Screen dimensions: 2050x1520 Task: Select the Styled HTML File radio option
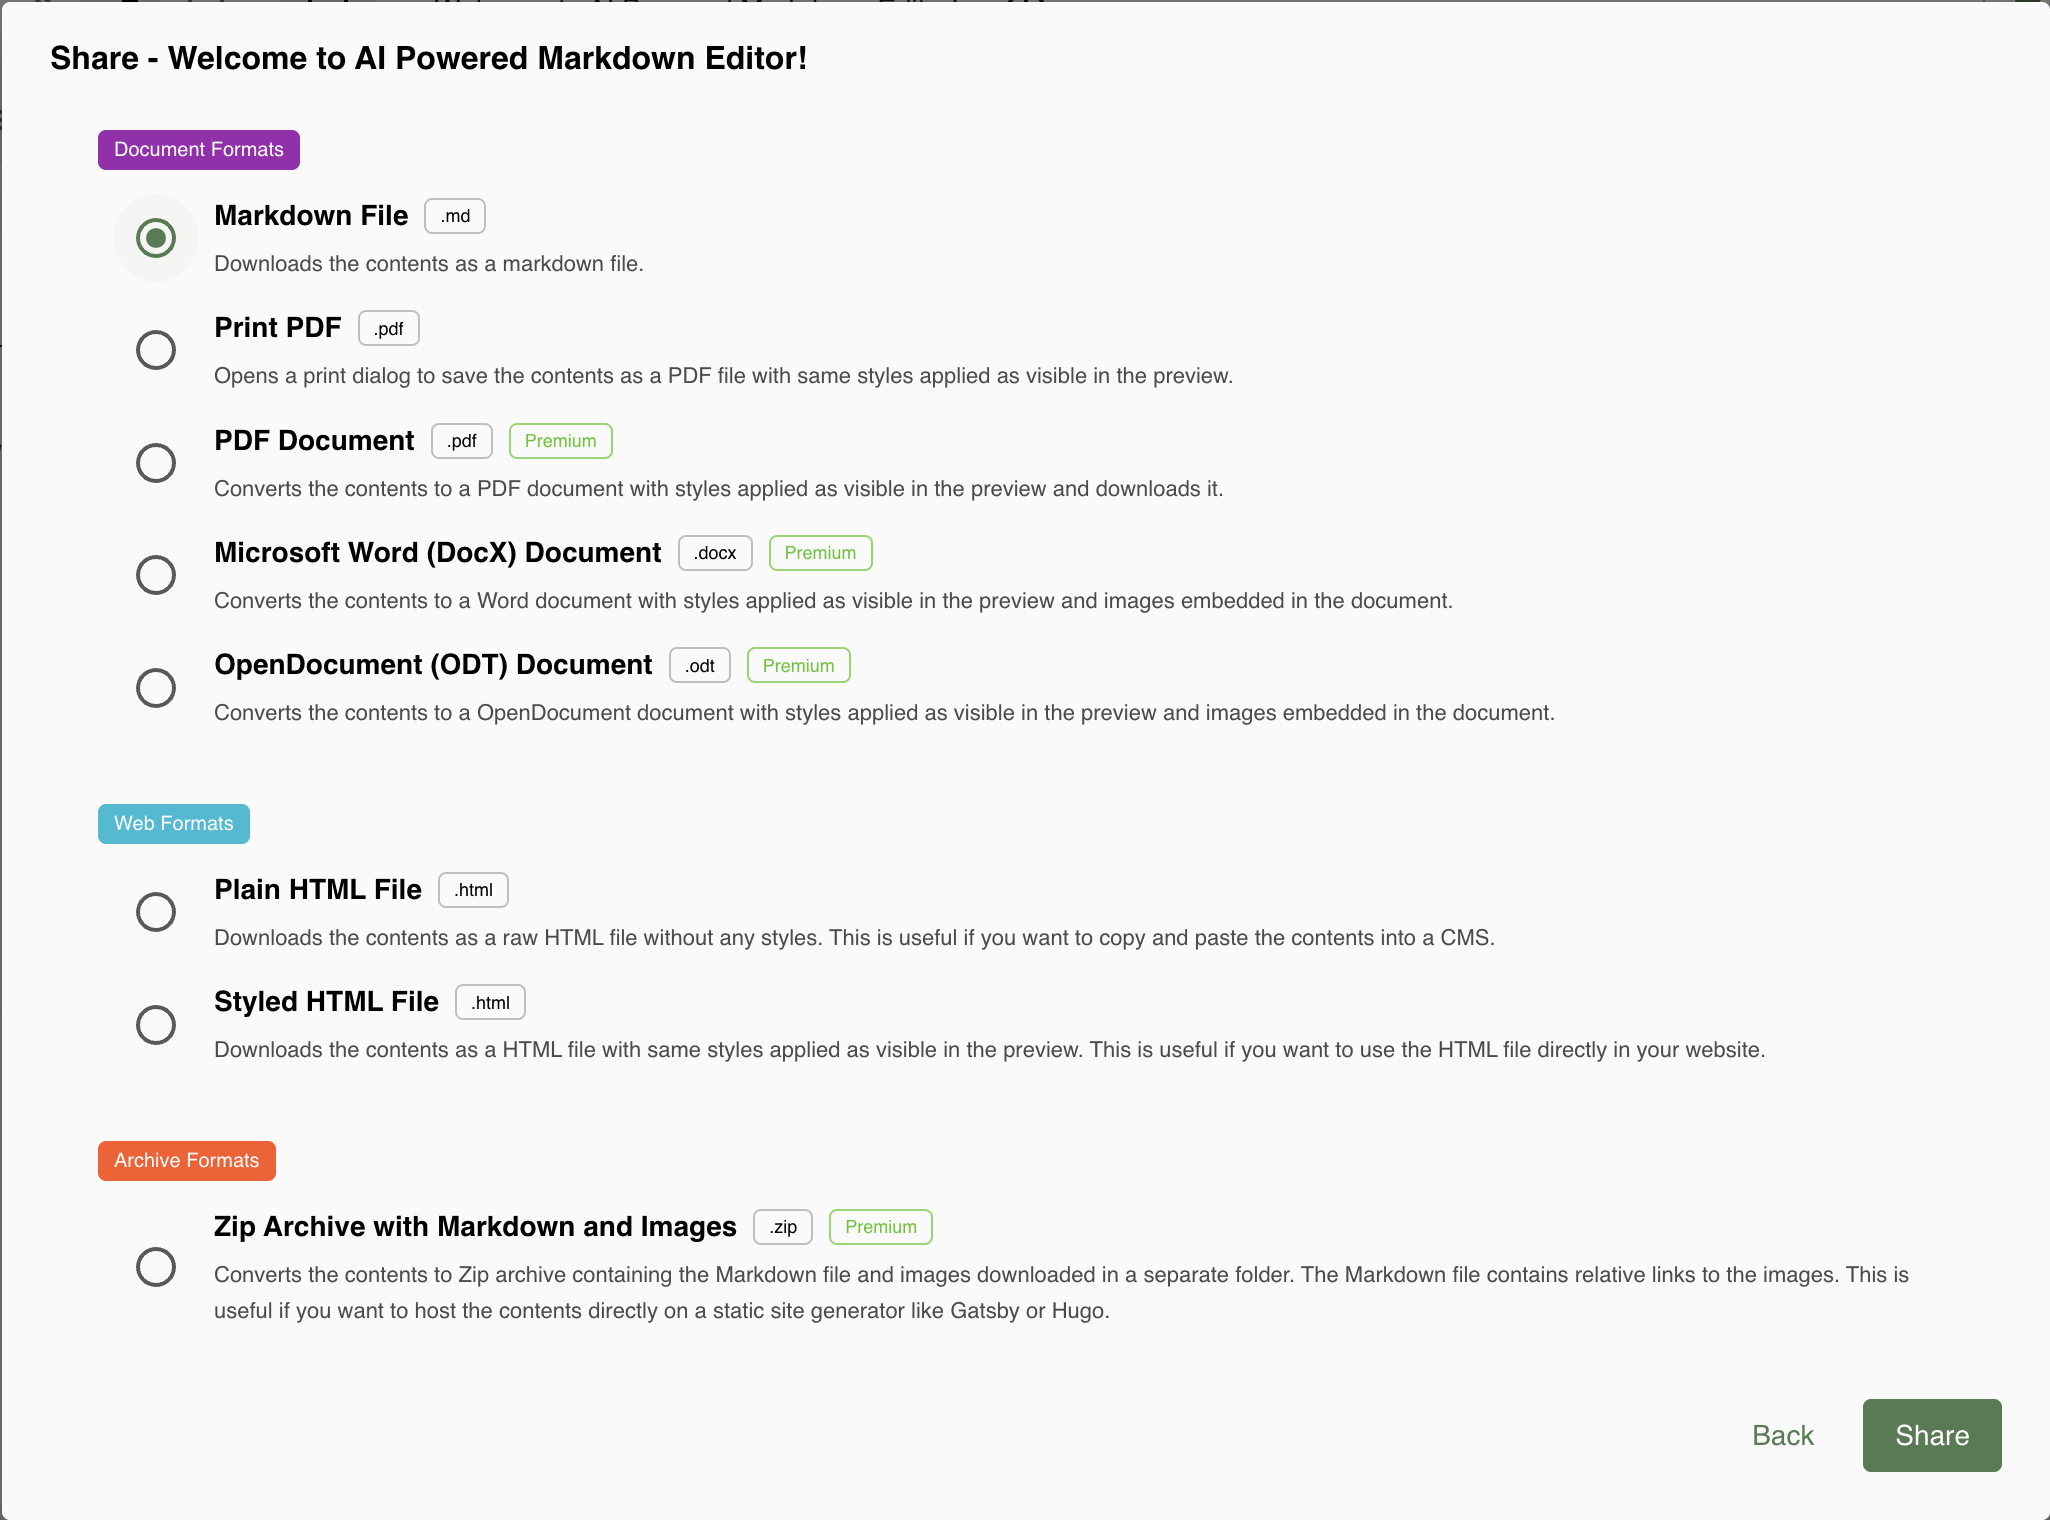click(x=156, y=1025)
